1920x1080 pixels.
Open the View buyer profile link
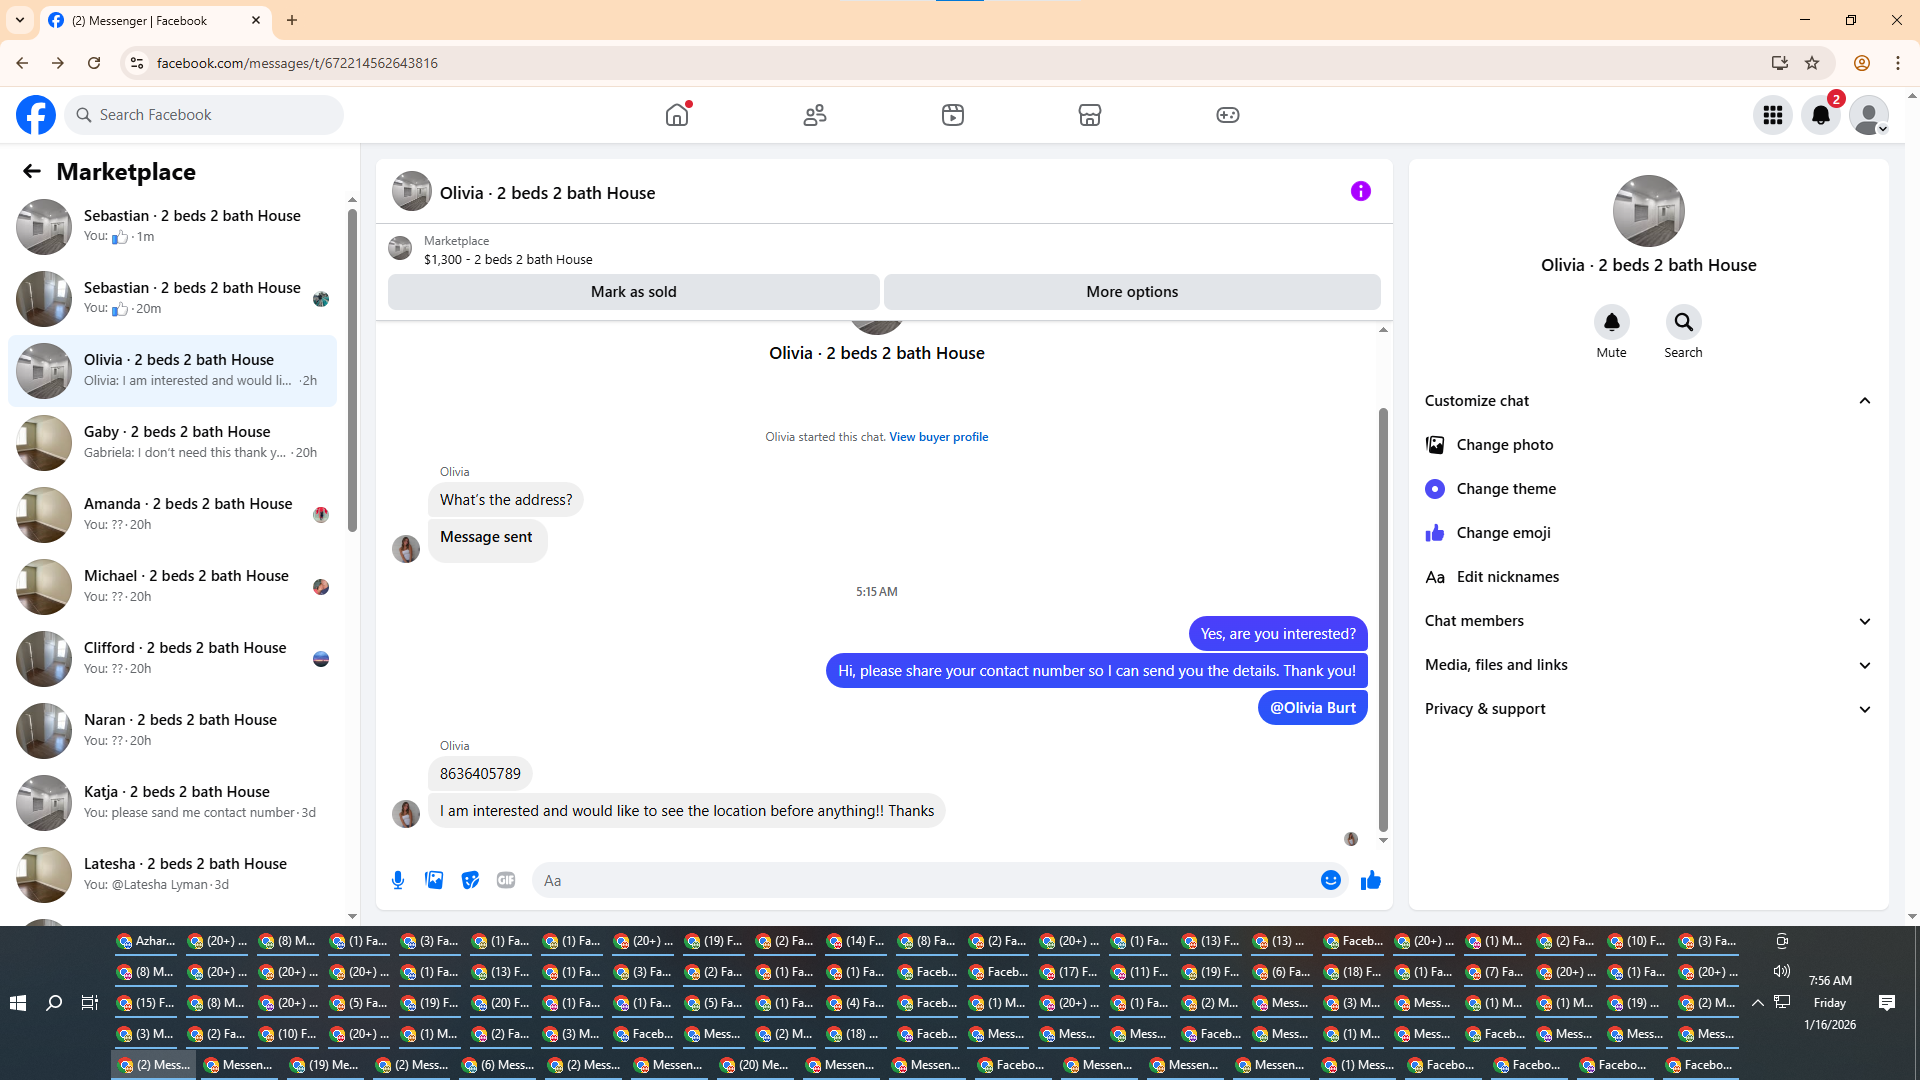938,437
